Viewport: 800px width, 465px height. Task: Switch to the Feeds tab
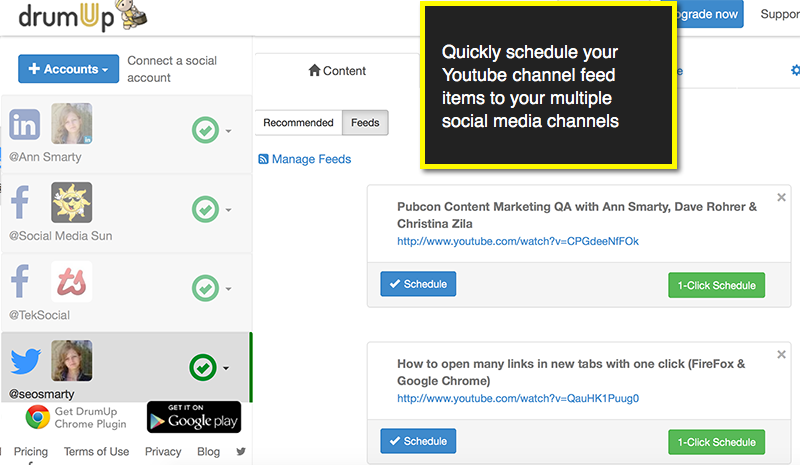click(365, 123)
